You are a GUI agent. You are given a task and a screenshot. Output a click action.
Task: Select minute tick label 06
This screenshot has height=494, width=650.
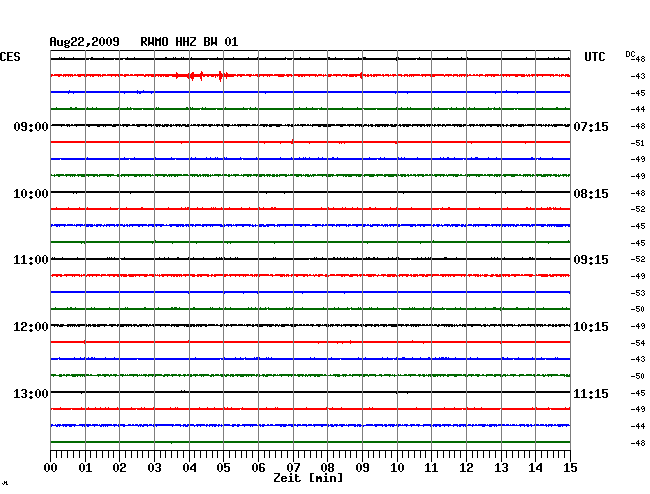pyautogui.click(x=258, y=467)
